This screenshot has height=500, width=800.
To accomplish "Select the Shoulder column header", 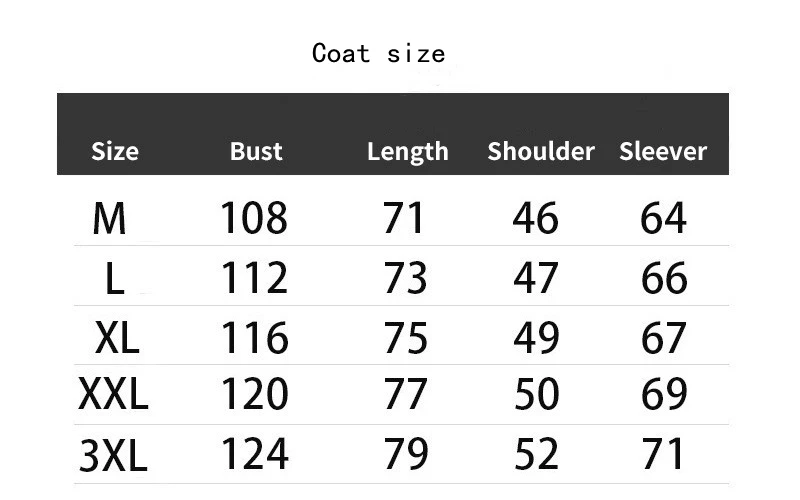I will tap(541, 152).
